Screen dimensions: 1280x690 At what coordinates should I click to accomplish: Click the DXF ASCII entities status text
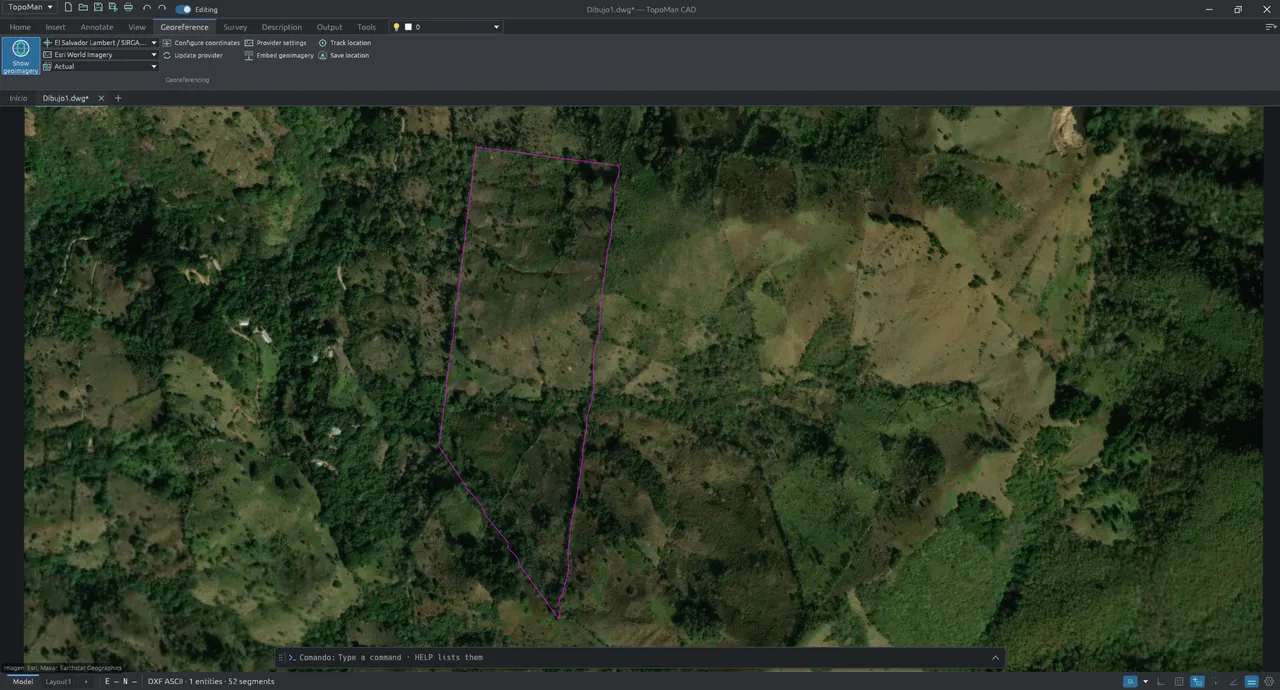[211, 681]
